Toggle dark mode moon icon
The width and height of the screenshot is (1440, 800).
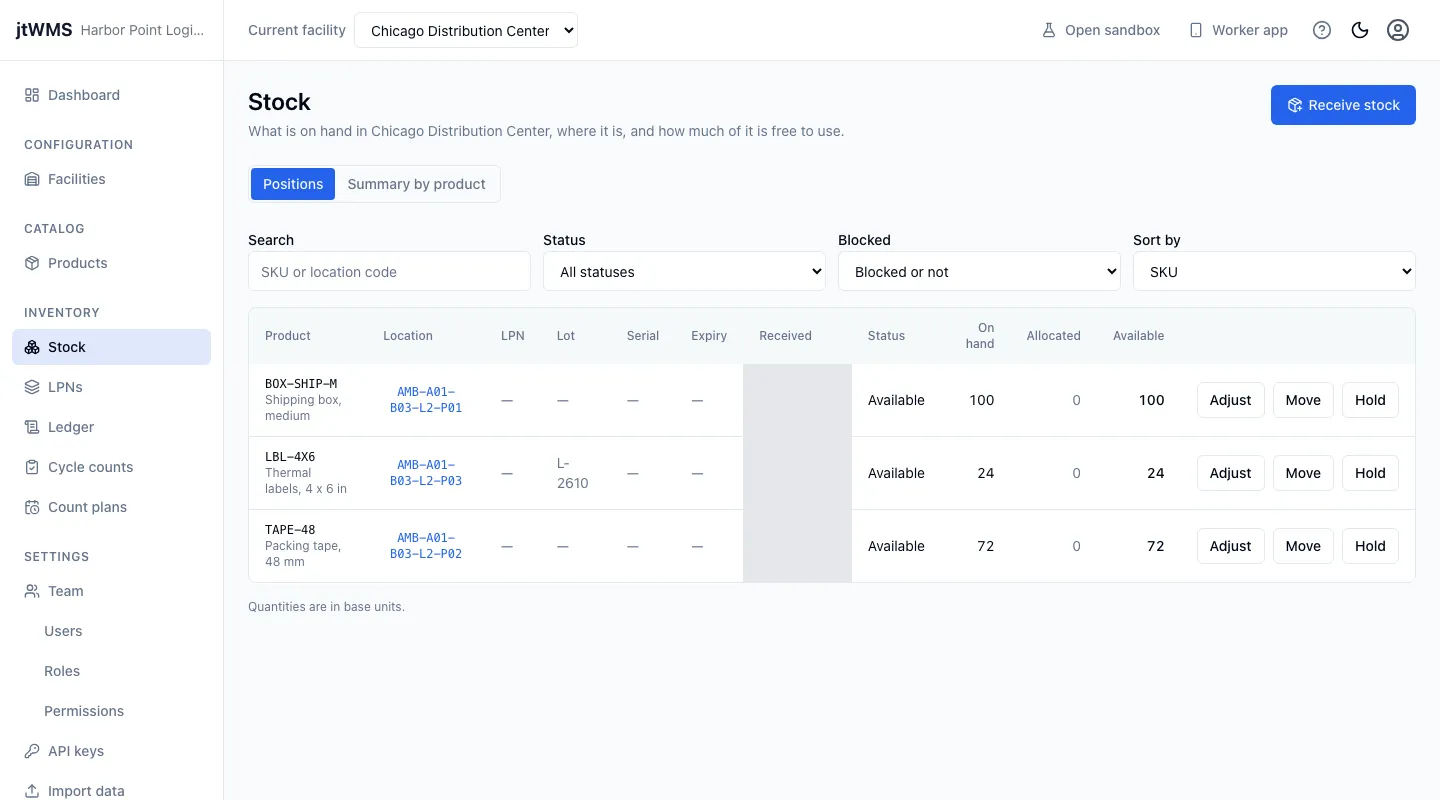point(1360,30)
